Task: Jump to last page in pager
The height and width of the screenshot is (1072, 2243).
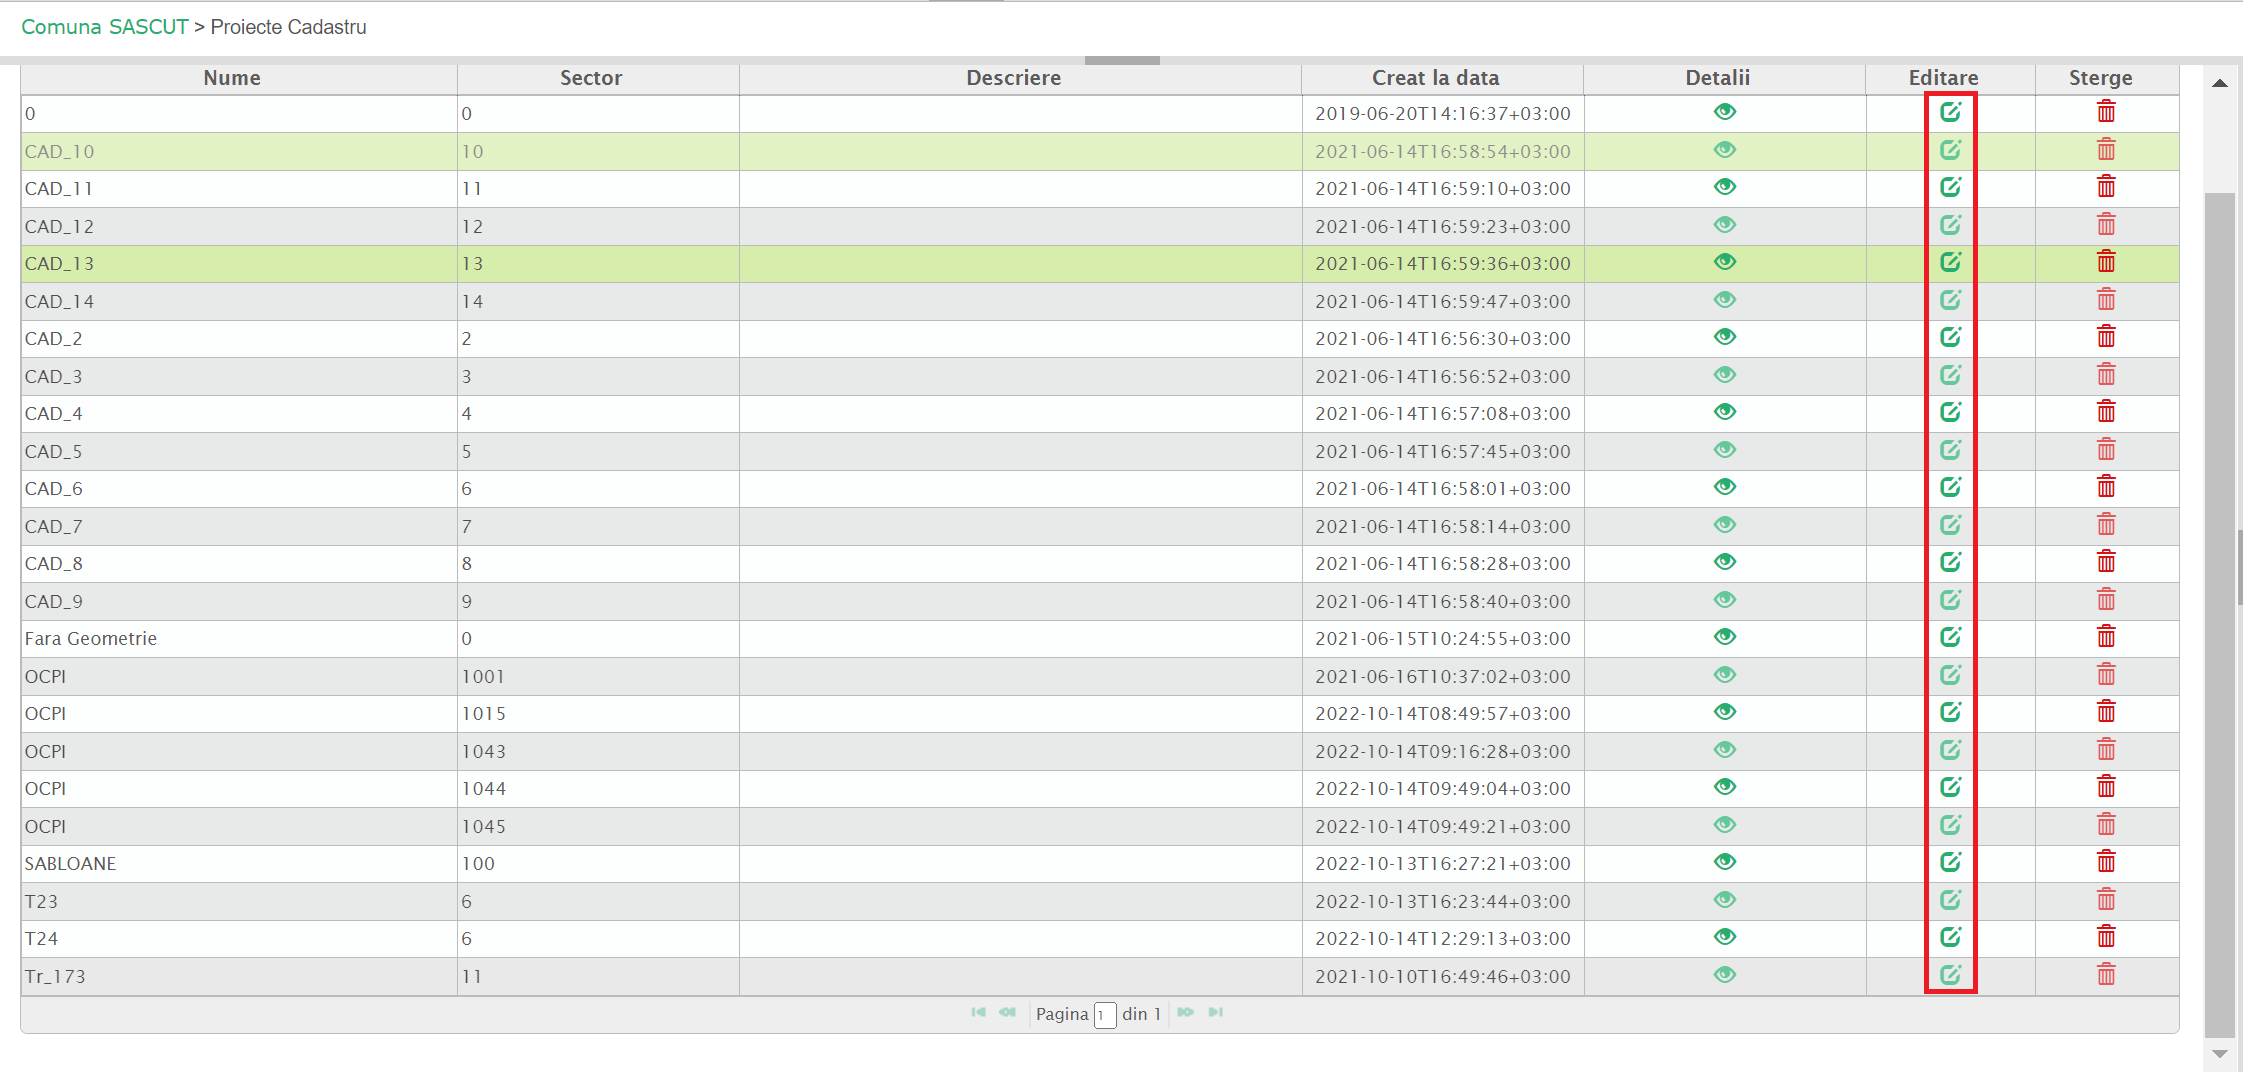Action: coord(1216,1013)
